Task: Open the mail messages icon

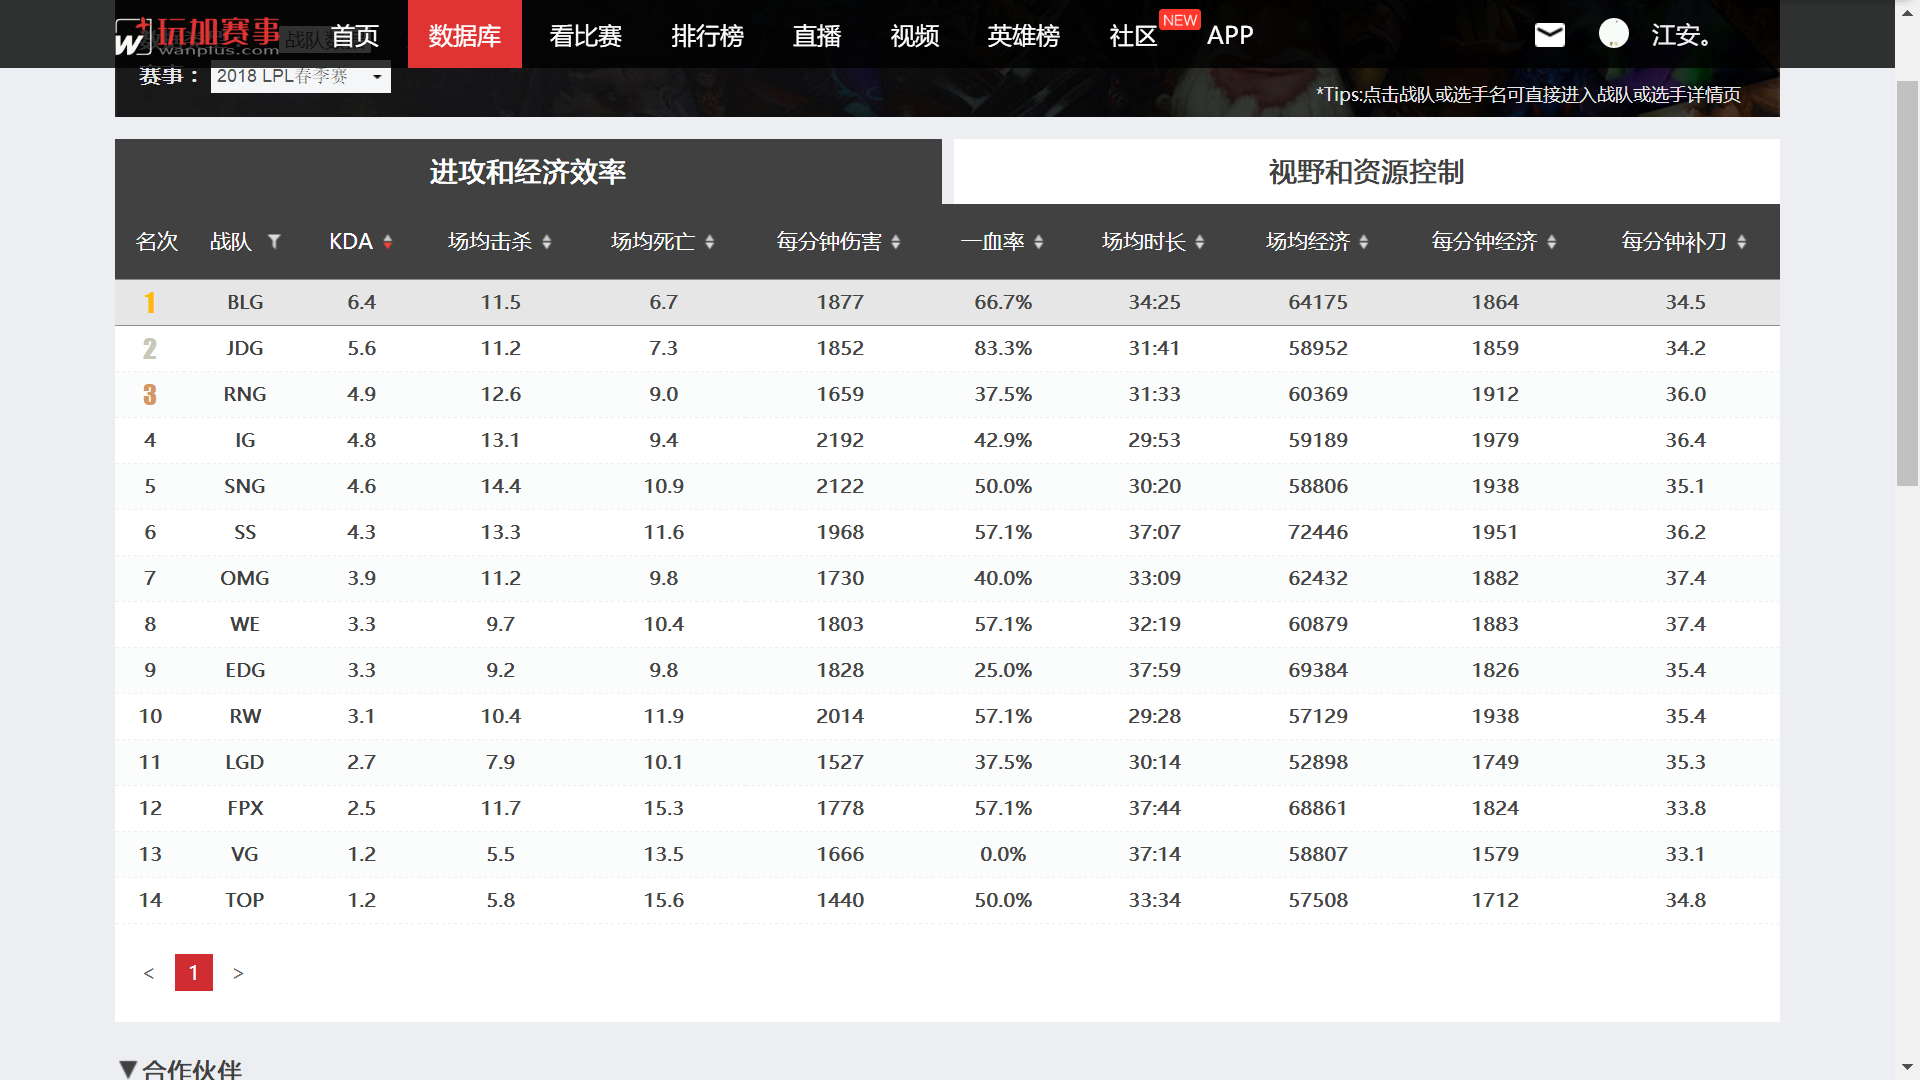Action: (1549, 35)
